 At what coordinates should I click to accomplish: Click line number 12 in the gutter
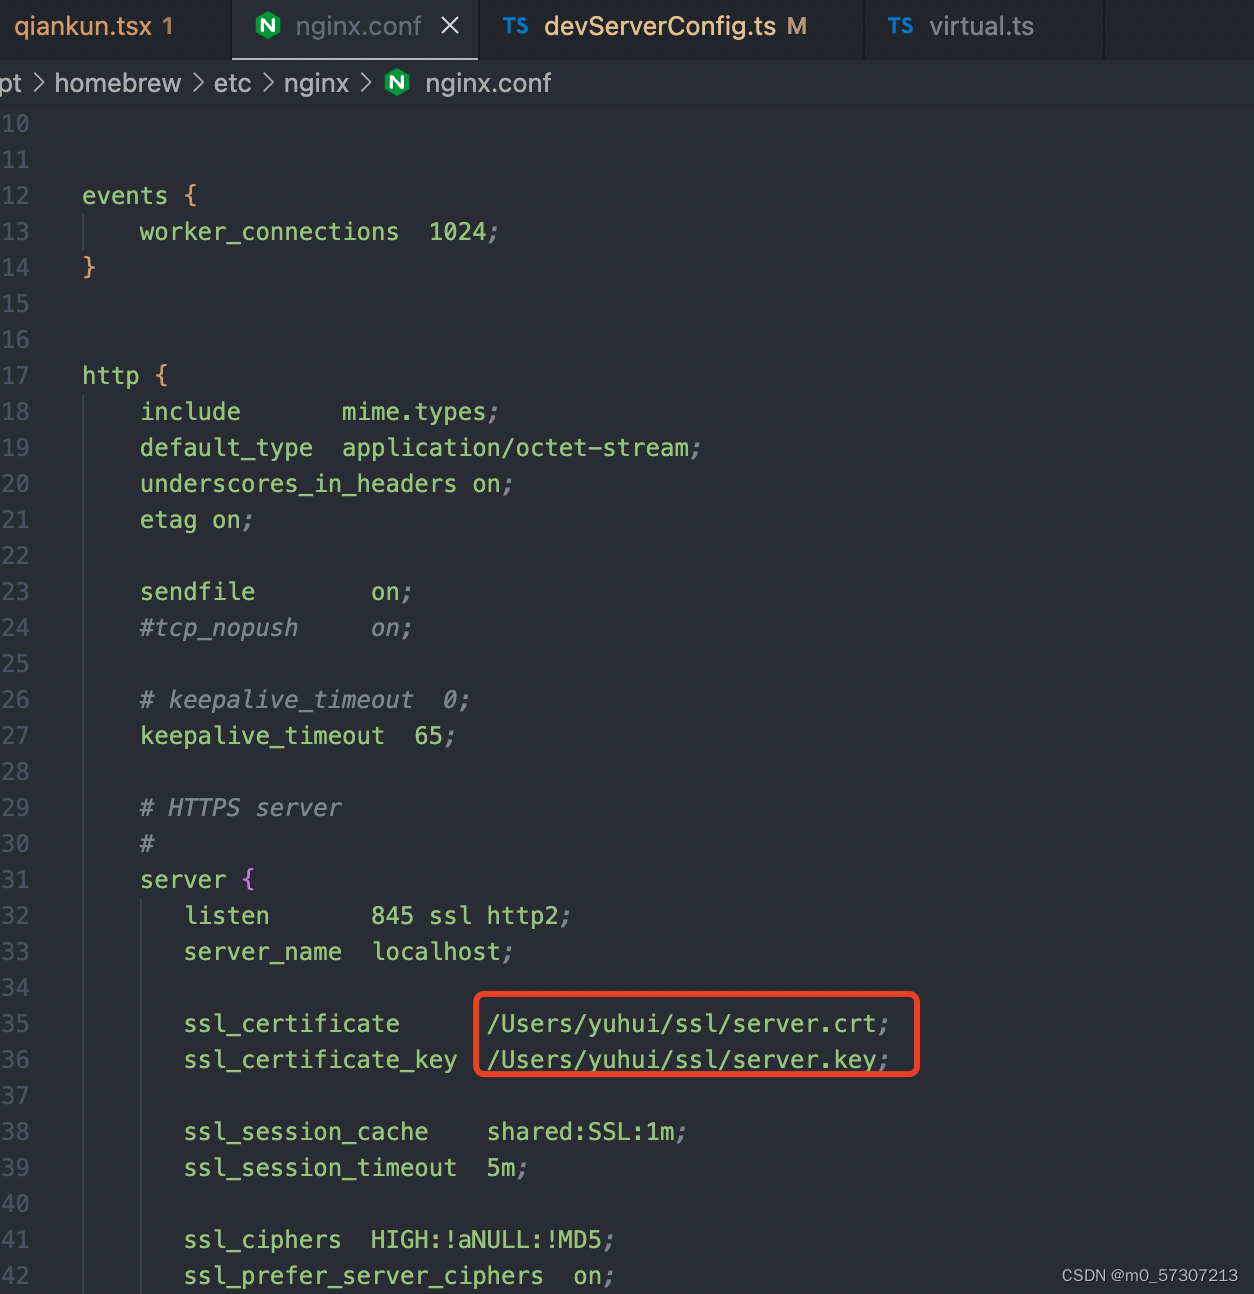16,196
